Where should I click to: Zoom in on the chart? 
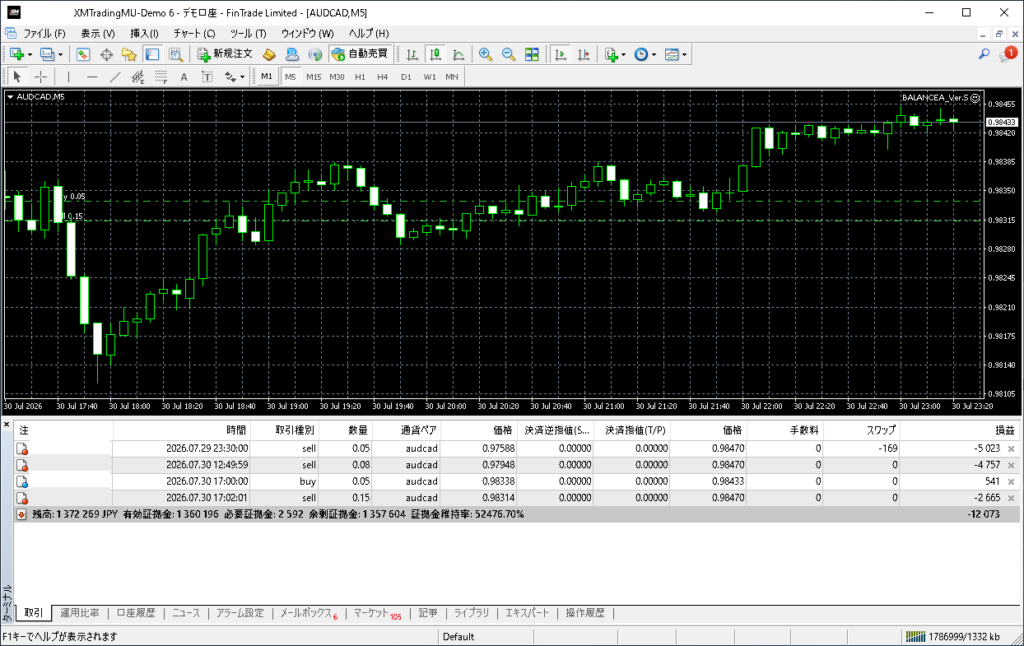coord(485,54)
